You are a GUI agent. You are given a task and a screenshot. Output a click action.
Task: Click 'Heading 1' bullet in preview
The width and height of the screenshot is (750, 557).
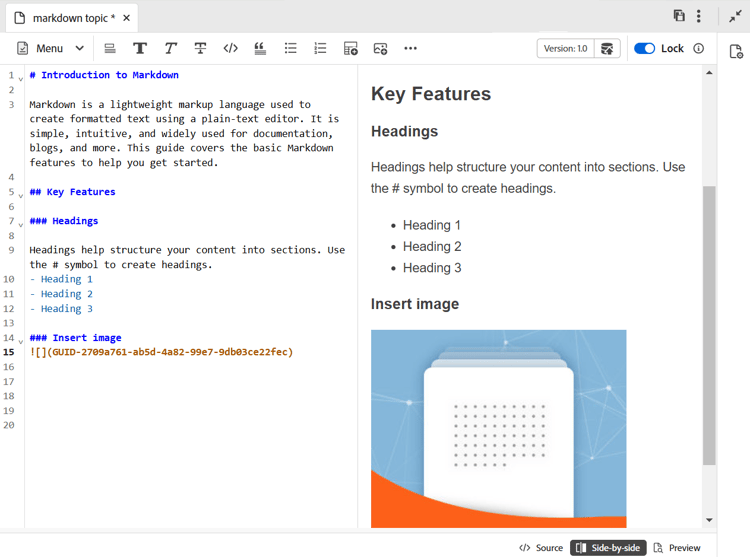coord(431,225)
